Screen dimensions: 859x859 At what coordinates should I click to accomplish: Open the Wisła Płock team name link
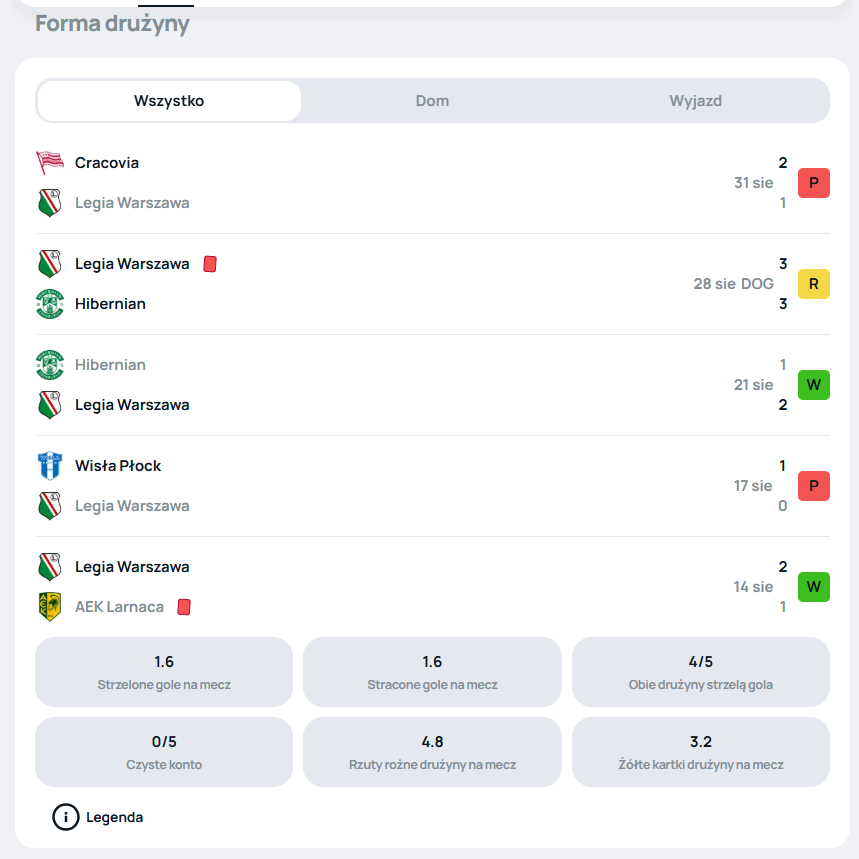pos(118,466)
